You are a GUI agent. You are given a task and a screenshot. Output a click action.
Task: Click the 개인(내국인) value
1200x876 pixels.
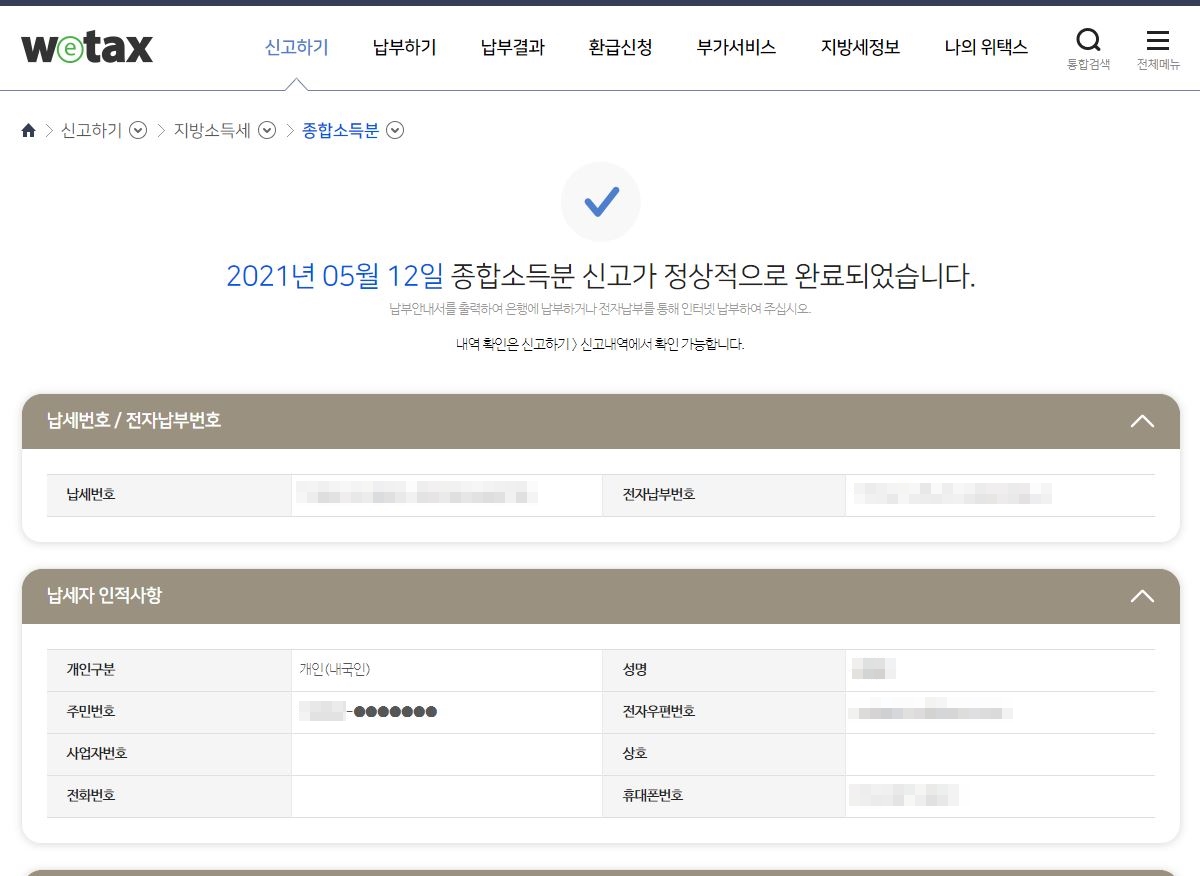click(335, 670)
